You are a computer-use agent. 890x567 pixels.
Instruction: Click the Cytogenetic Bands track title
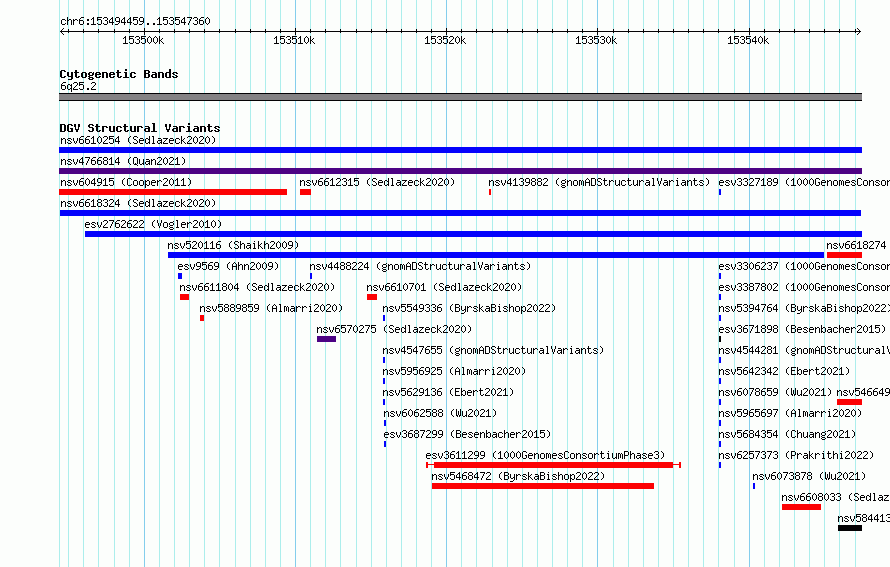pyautogui.click(x=119, y=74)
